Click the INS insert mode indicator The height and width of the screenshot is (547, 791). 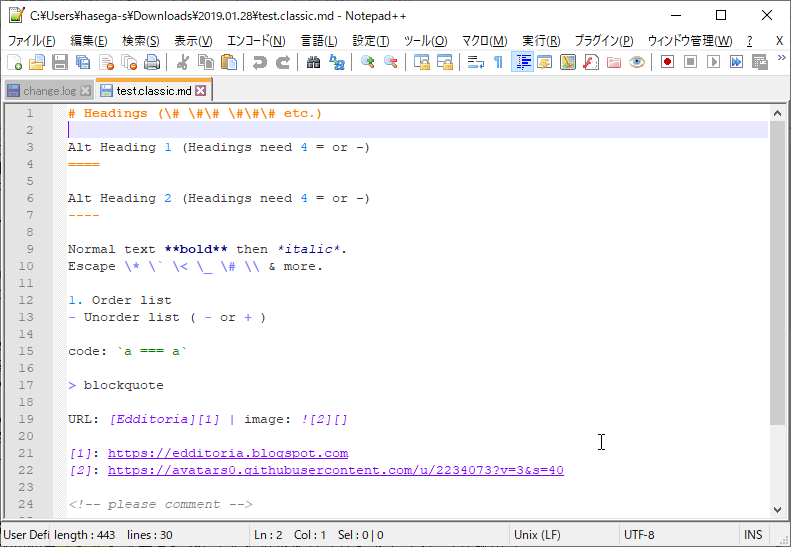click(x=753, y=534)
